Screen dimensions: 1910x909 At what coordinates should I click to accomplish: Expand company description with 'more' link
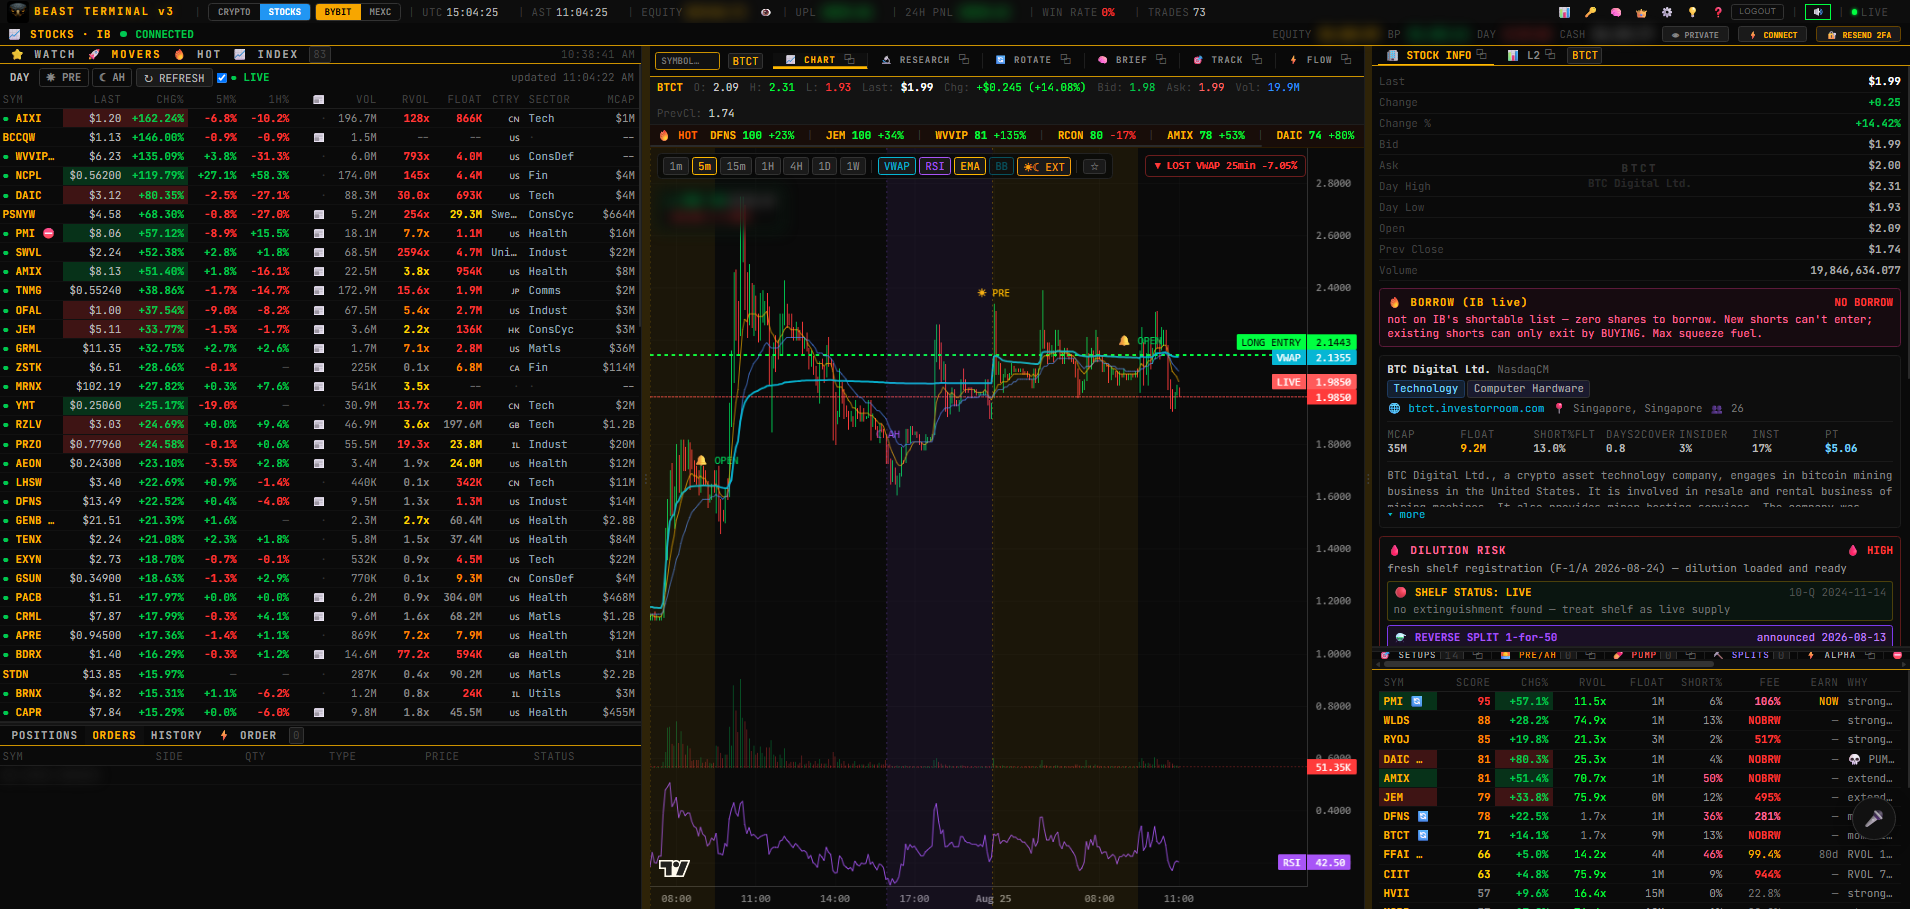[x=1407, y=514]
